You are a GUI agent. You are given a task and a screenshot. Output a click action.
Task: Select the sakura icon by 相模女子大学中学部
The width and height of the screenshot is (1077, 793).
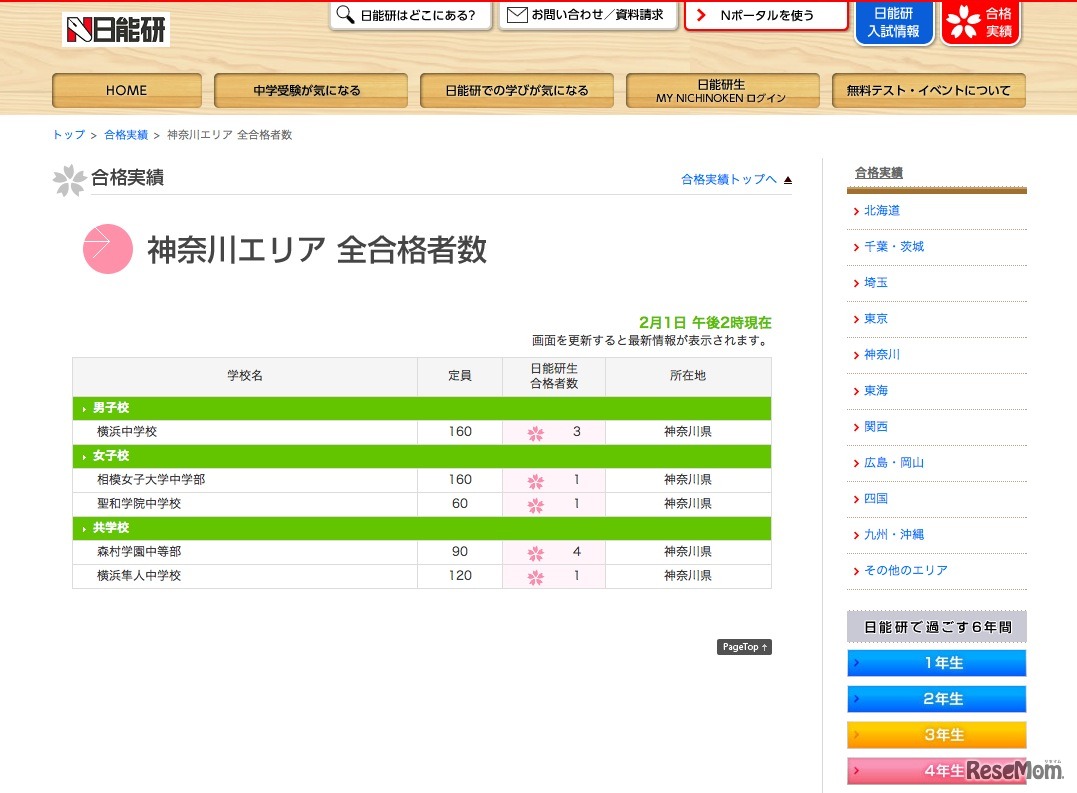pos(534,480)
